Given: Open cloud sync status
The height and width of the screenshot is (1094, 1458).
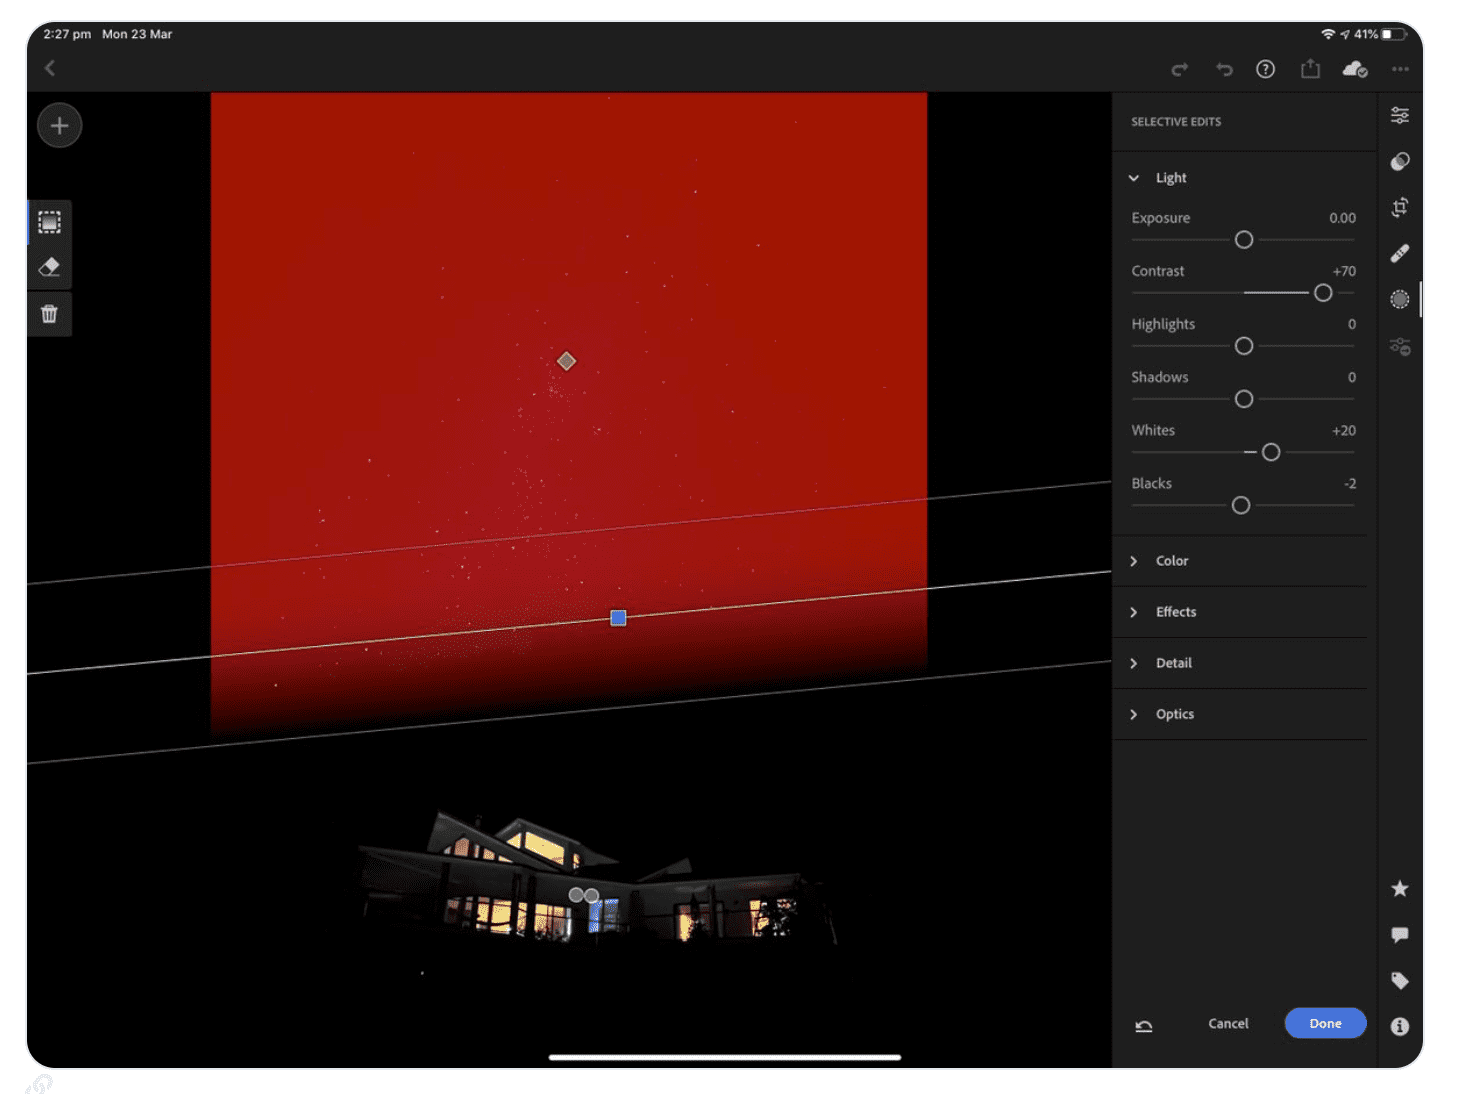Looking at the screenshot, I should pos(1354,68).
